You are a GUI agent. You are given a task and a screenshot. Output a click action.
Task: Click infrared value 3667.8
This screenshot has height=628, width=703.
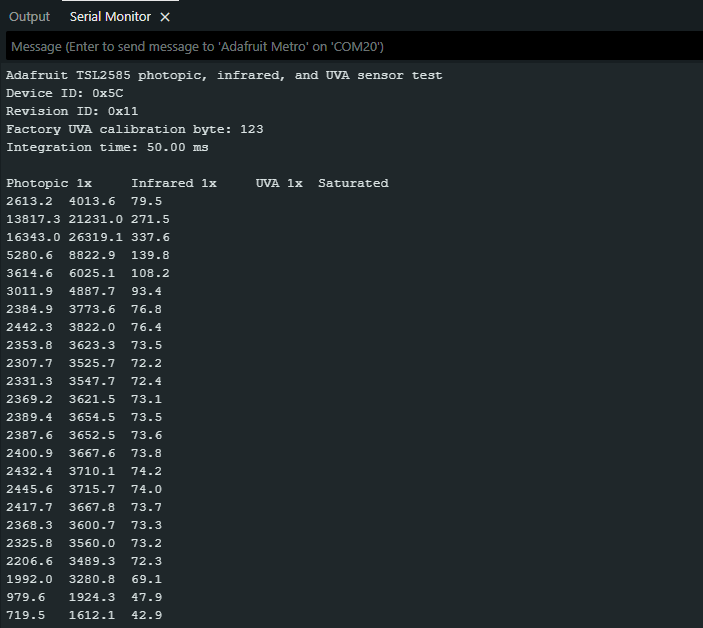click(x=92, y=507)
